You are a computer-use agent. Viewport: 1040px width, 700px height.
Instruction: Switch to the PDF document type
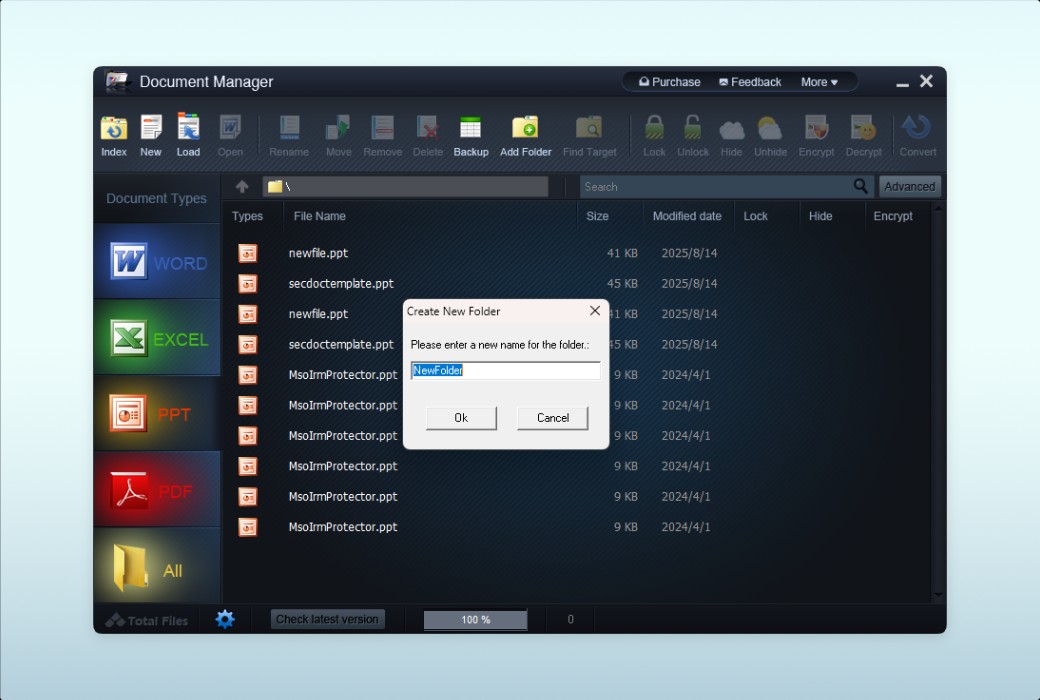coord(157,491)
